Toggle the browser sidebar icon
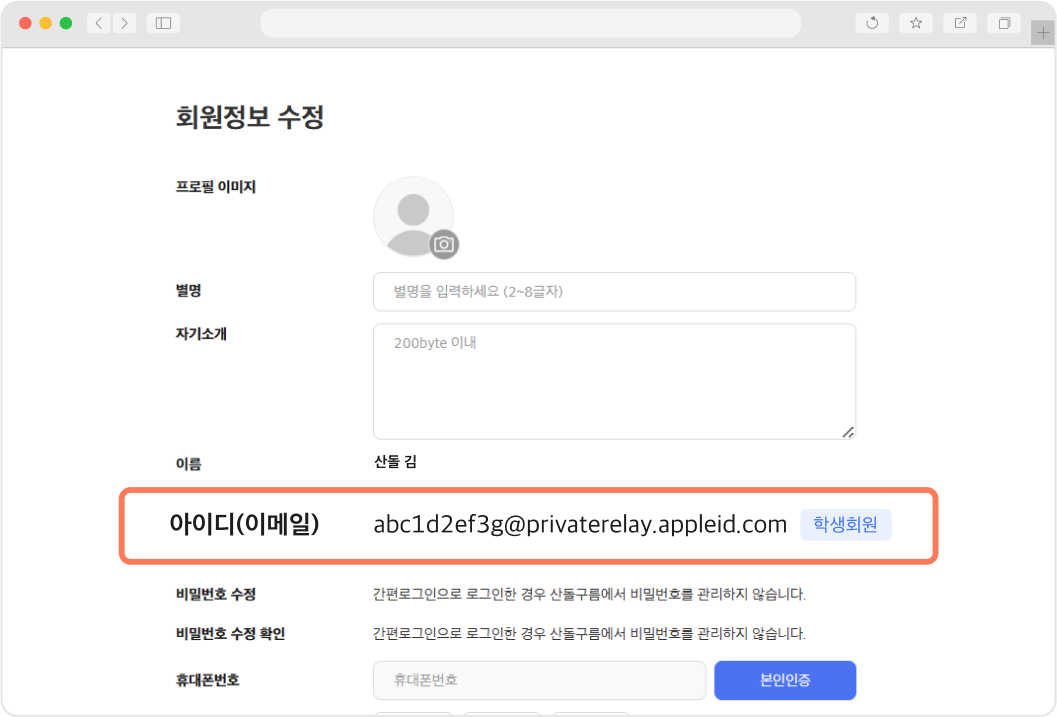This screenshot has width=1057, height=717. 163,23
